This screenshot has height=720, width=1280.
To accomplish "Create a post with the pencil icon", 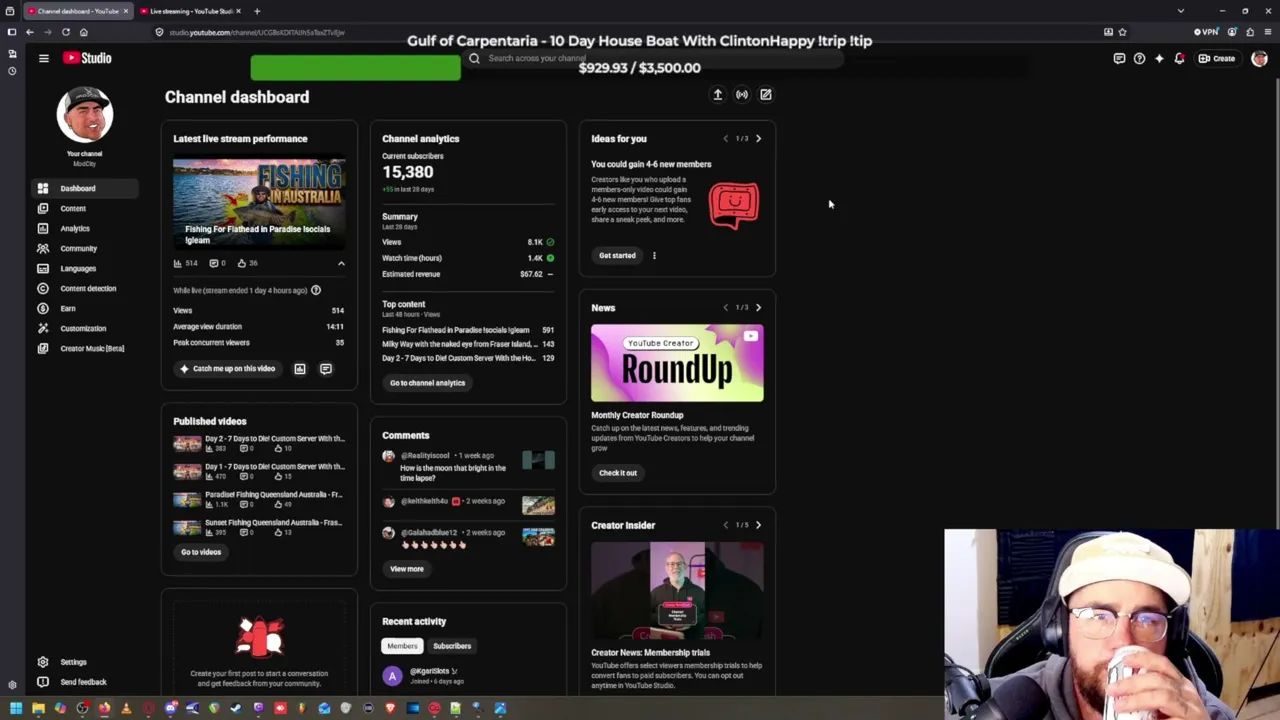I will pyautogui.click(x=766, y=95).
